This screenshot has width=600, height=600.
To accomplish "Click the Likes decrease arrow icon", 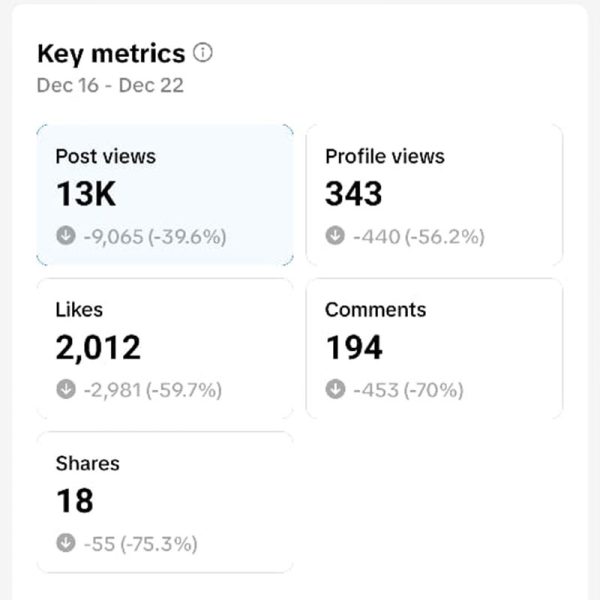I will 66,389.
